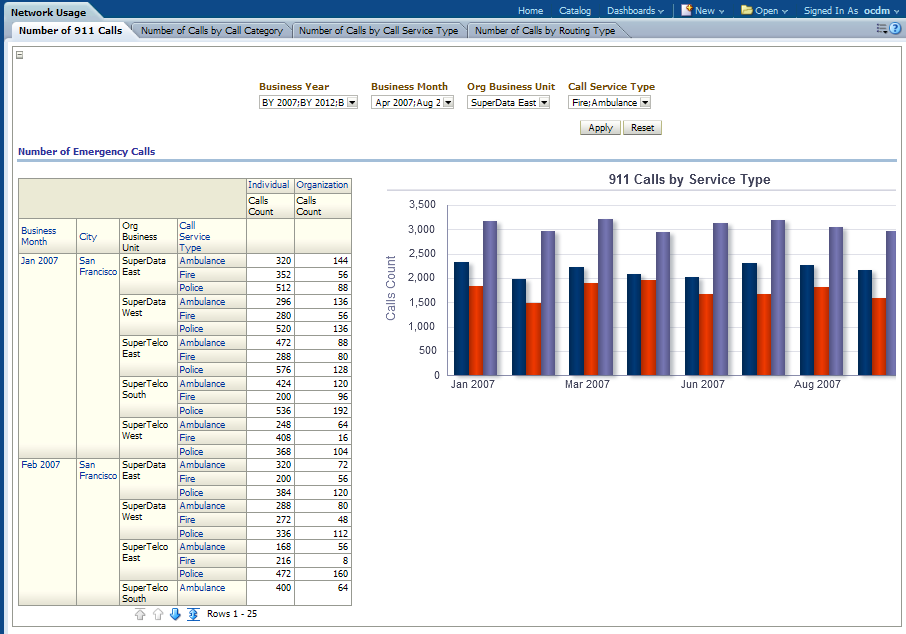Display maximum rows per page icon

coord(193,614)
